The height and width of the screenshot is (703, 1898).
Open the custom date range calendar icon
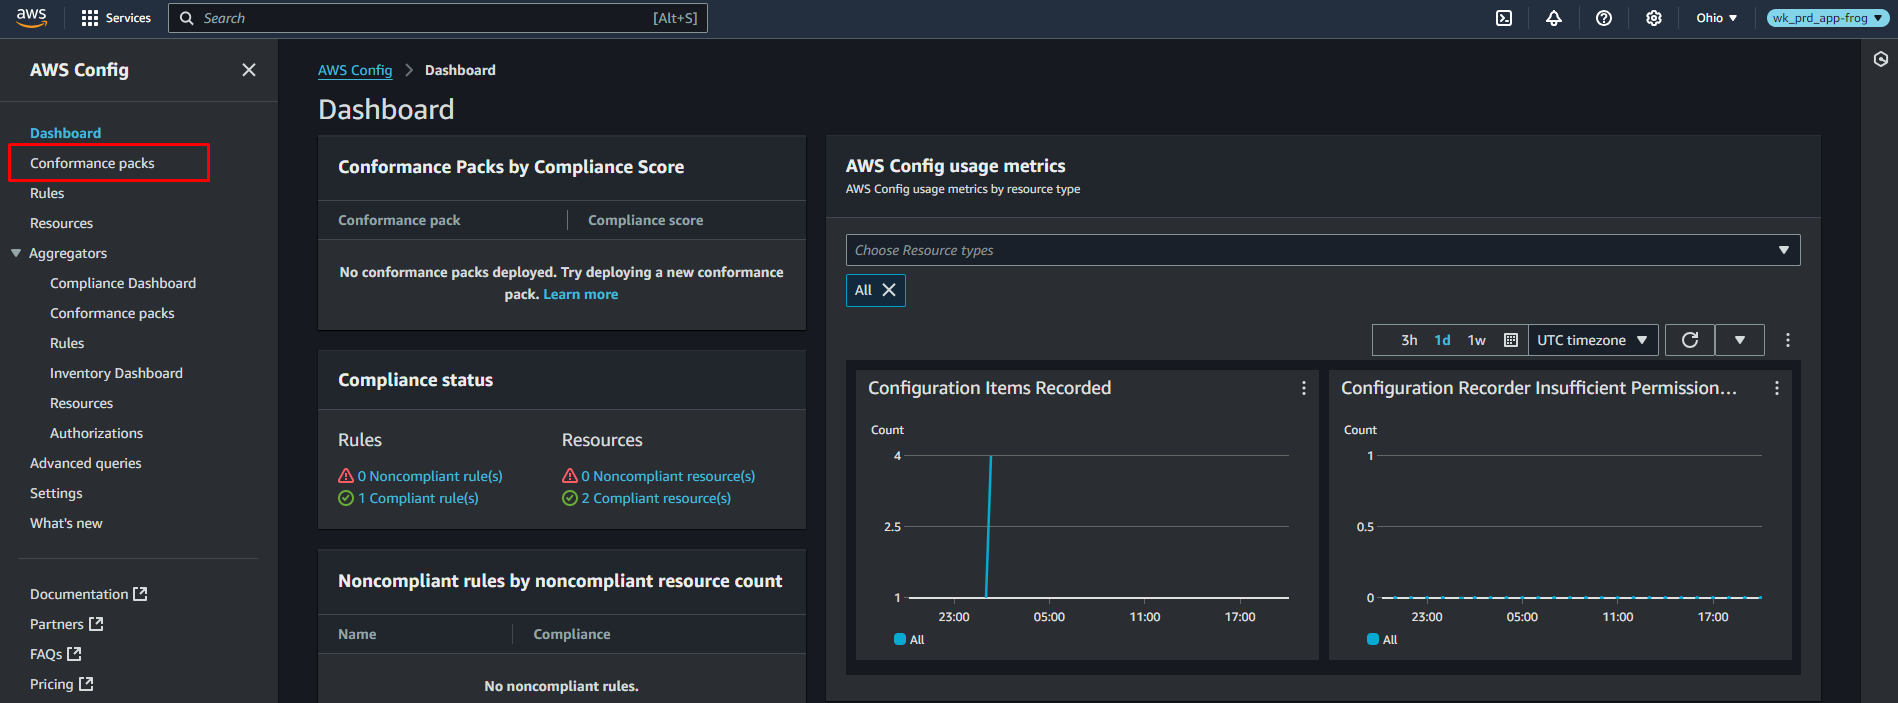(x=1511, y=340)
